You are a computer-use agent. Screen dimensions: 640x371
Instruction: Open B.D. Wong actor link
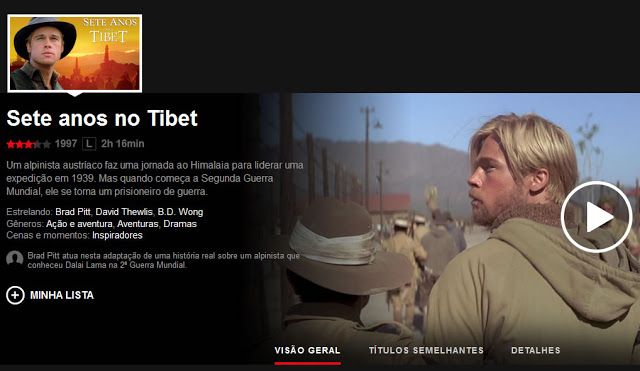(180, 212)
